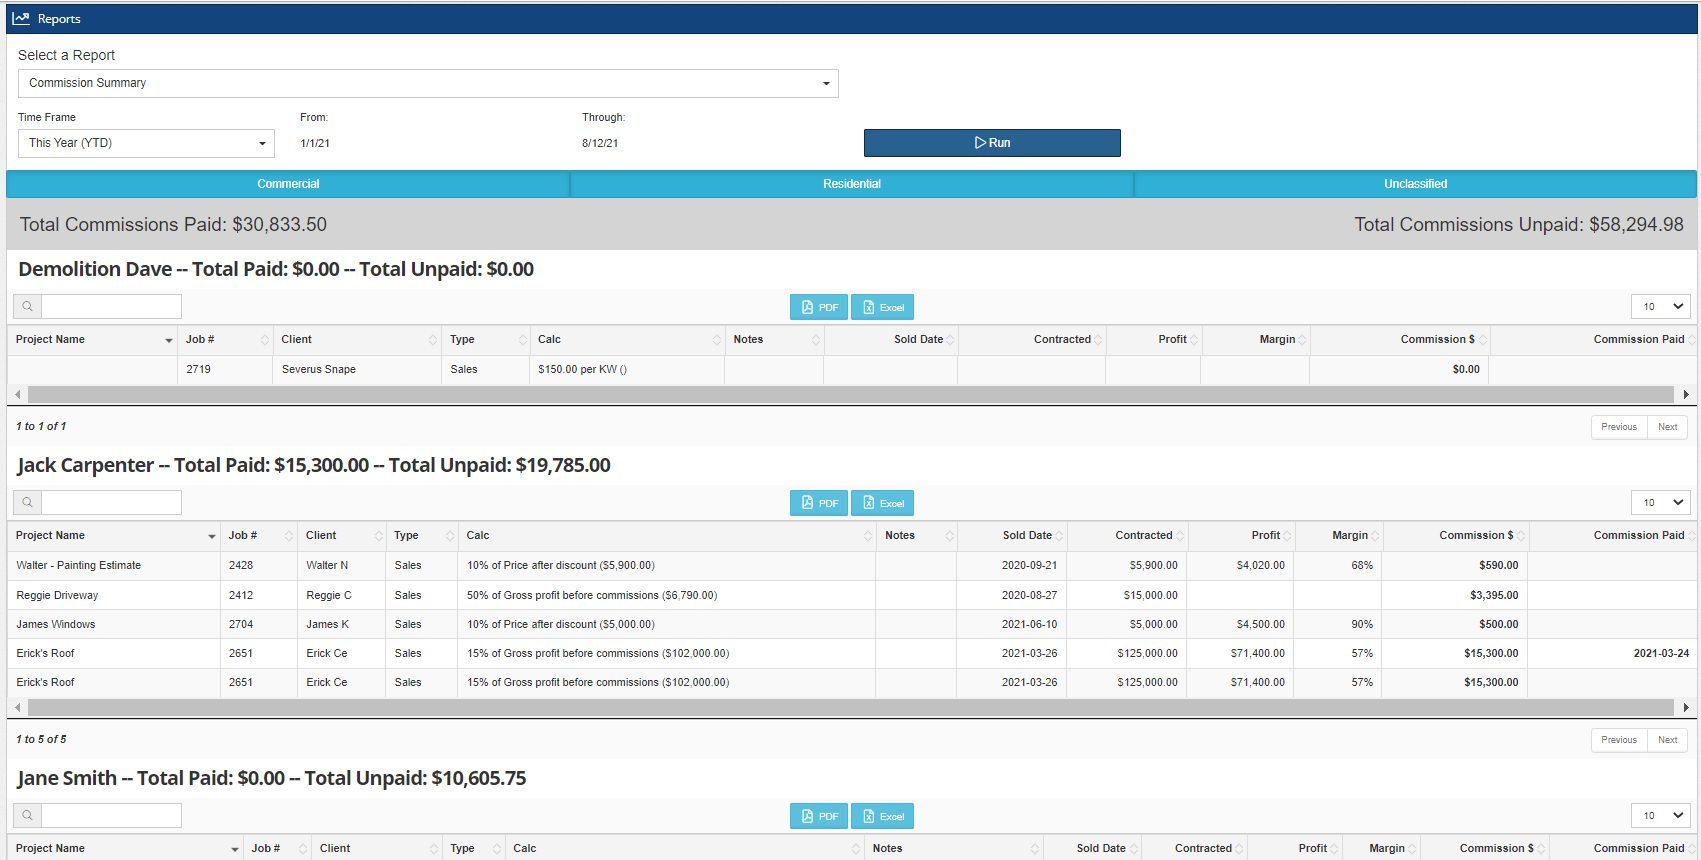1701x860 pixels.
Task: Export Jane Smith table to PDF
Action: (819, 816)
